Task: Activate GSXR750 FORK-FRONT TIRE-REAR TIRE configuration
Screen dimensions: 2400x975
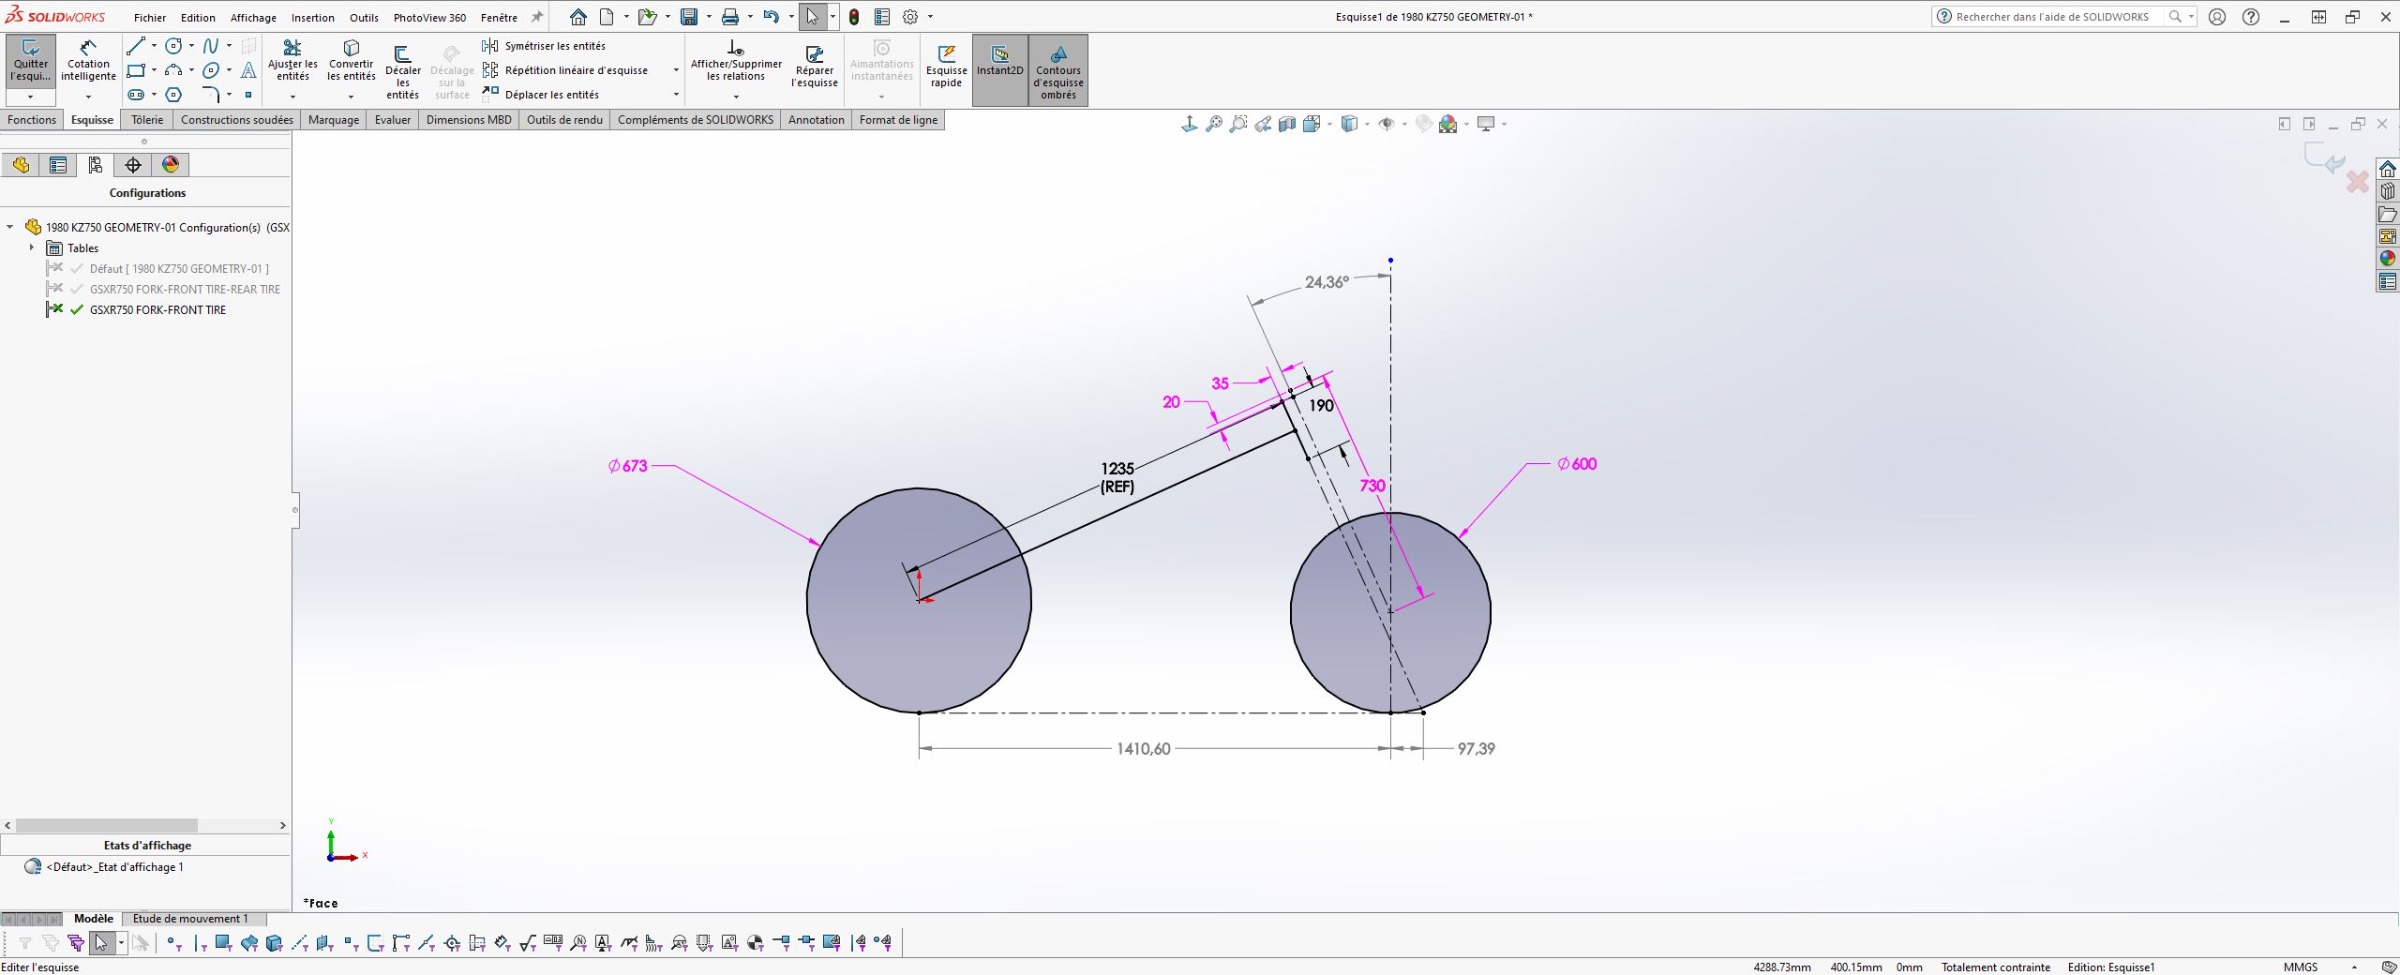Action: coord(184,289)
